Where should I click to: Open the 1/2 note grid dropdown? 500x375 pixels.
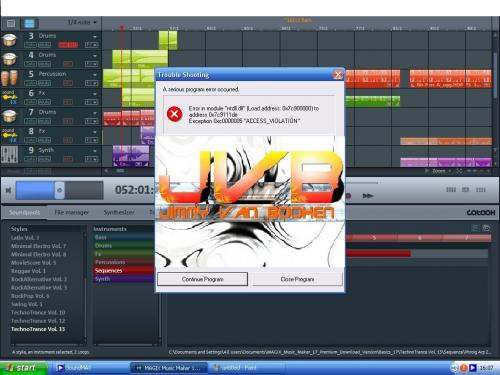[82, 22]
